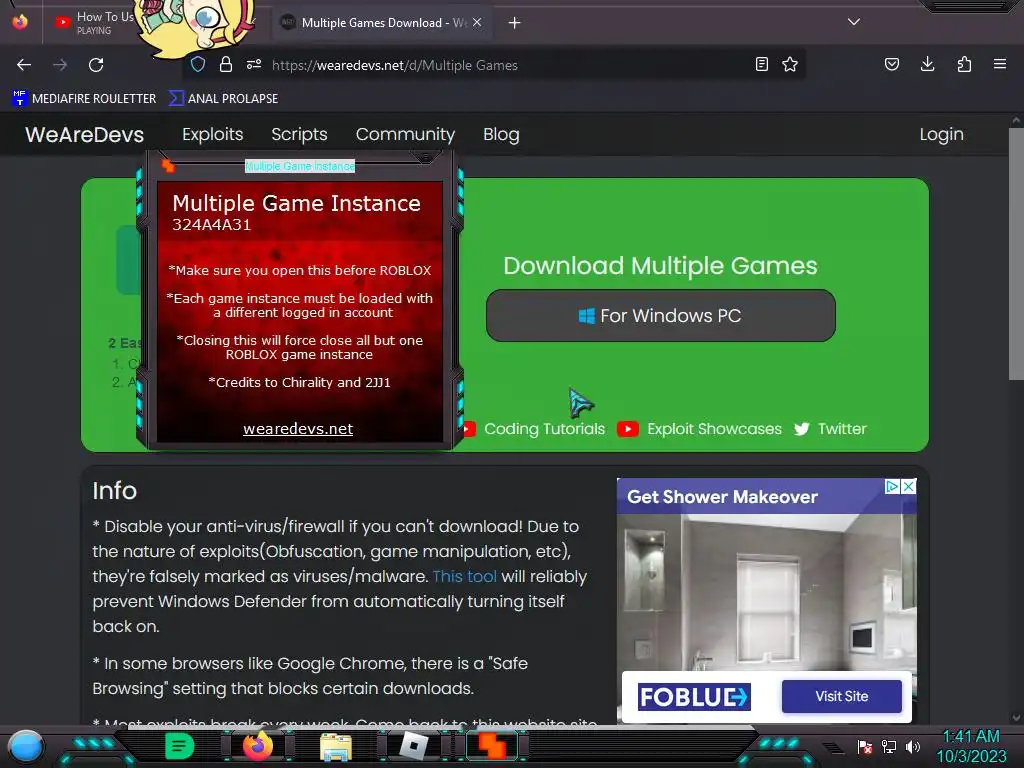This screenshot has height=768, width=1024.
Task: Open Coding Tutorials YouTube link
Action: 545,429
